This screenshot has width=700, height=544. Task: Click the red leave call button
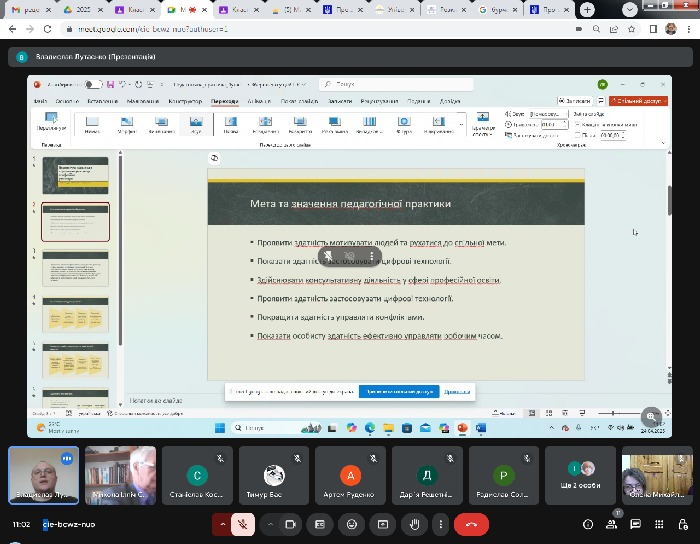coord(471,524)
